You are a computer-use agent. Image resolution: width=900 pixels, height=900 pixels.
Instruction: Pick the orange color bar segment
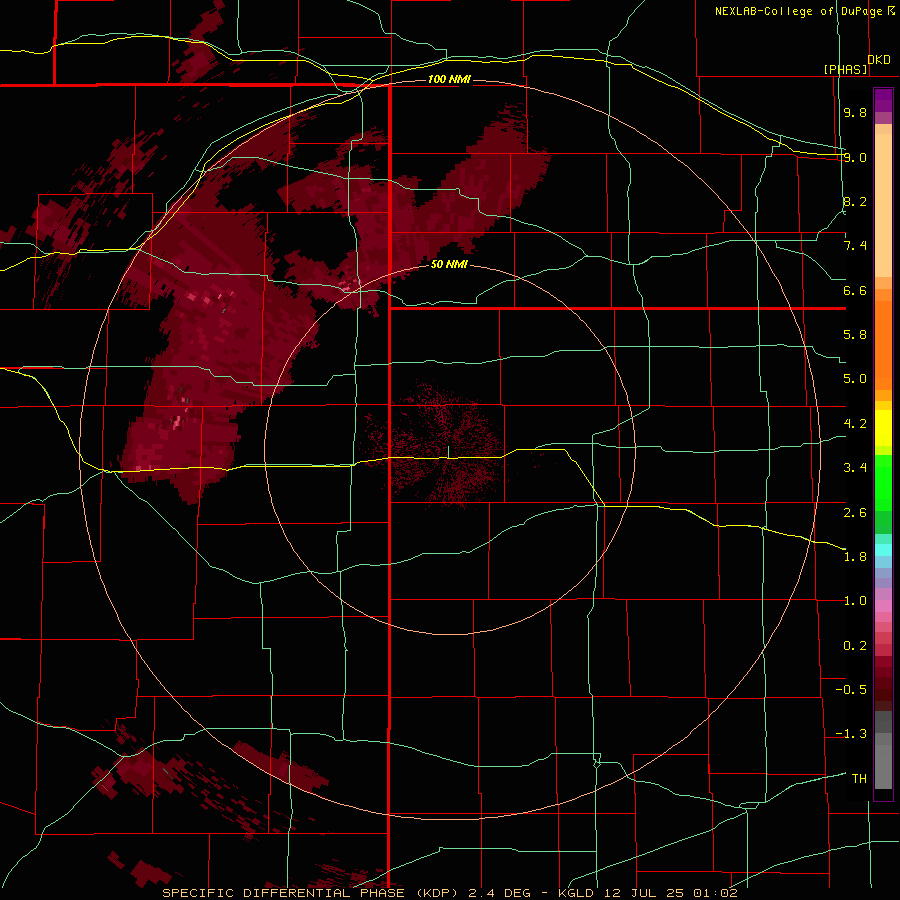[x=883, y=346]
